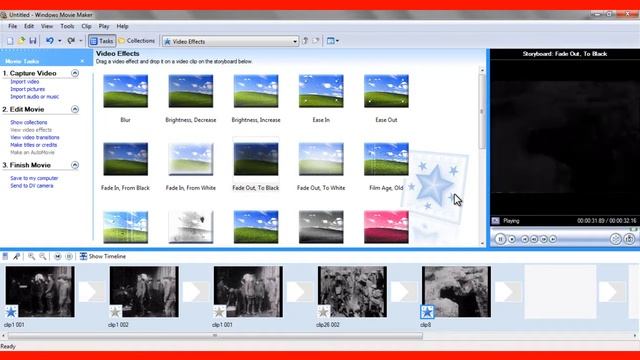
Task: Open the Views dropdown button
Action: point(333,41)
